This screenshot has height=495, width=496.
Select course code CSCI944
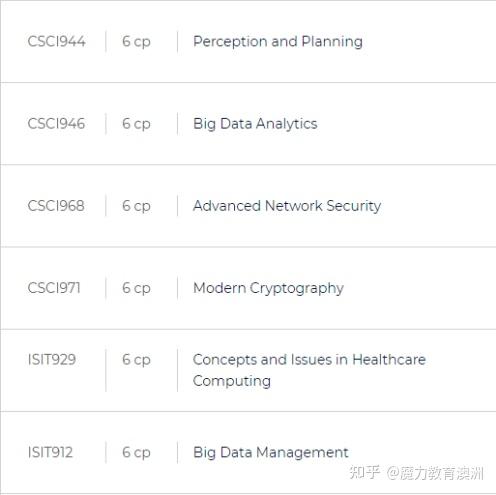(56, 42)
